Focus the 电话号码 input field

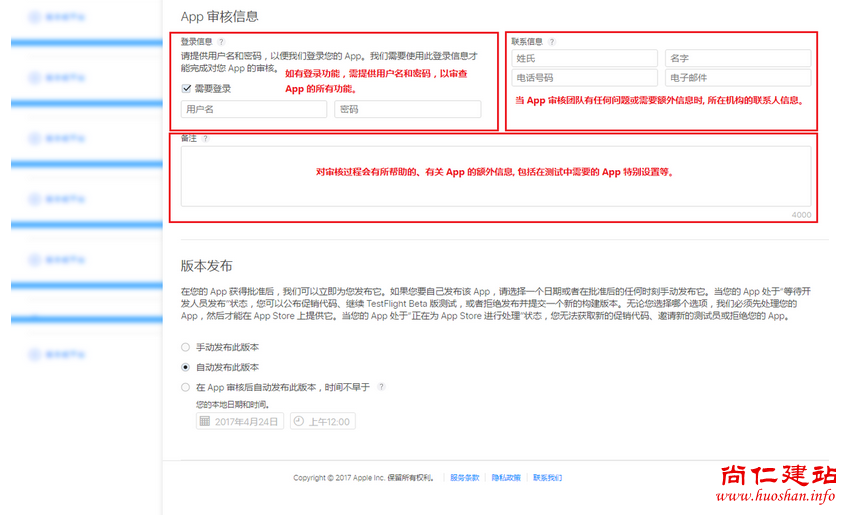point(584,77)
